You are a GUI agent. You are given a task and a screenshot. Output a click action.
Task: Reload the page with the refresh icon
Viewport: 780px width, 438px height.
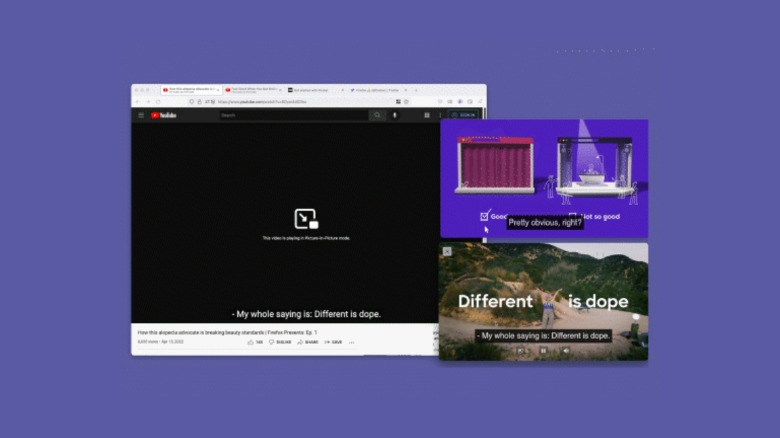coord(158,102)
